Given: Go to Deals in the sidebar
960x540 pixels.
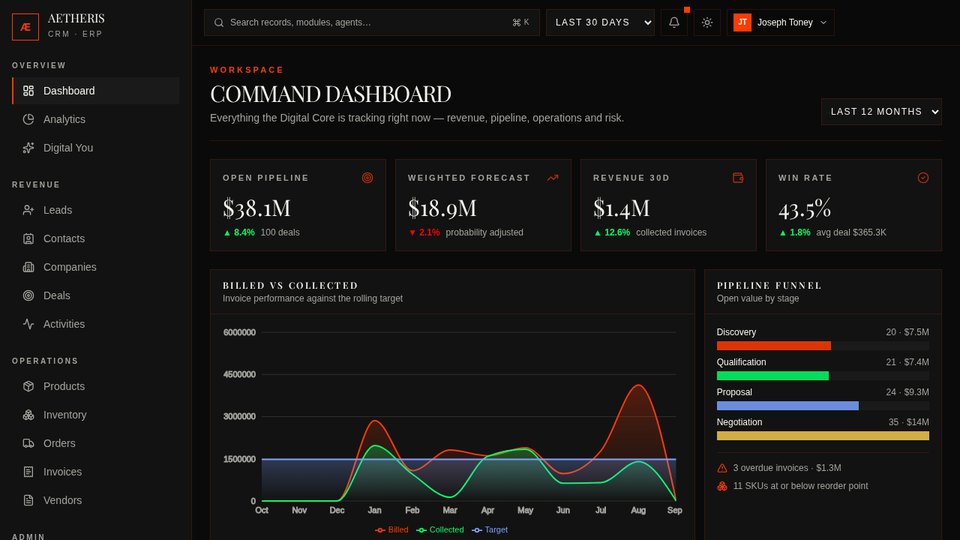Looking at the screenshot, I should (x=96, y=296).
